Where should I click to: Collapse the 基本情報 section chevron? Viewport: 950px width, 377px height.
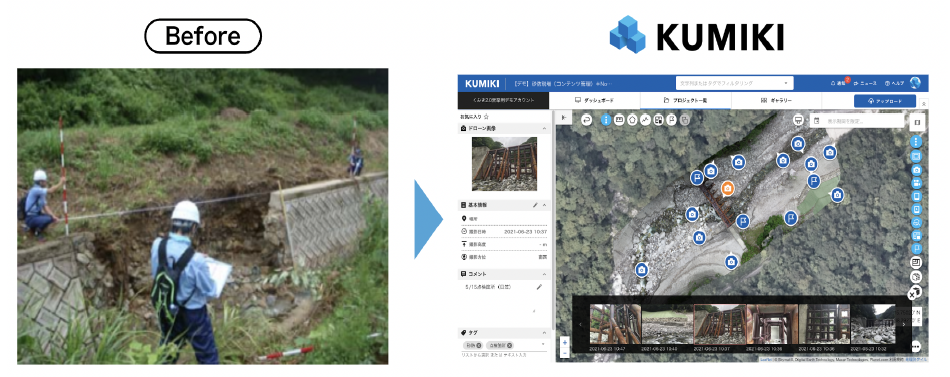[x=544, y=205]
